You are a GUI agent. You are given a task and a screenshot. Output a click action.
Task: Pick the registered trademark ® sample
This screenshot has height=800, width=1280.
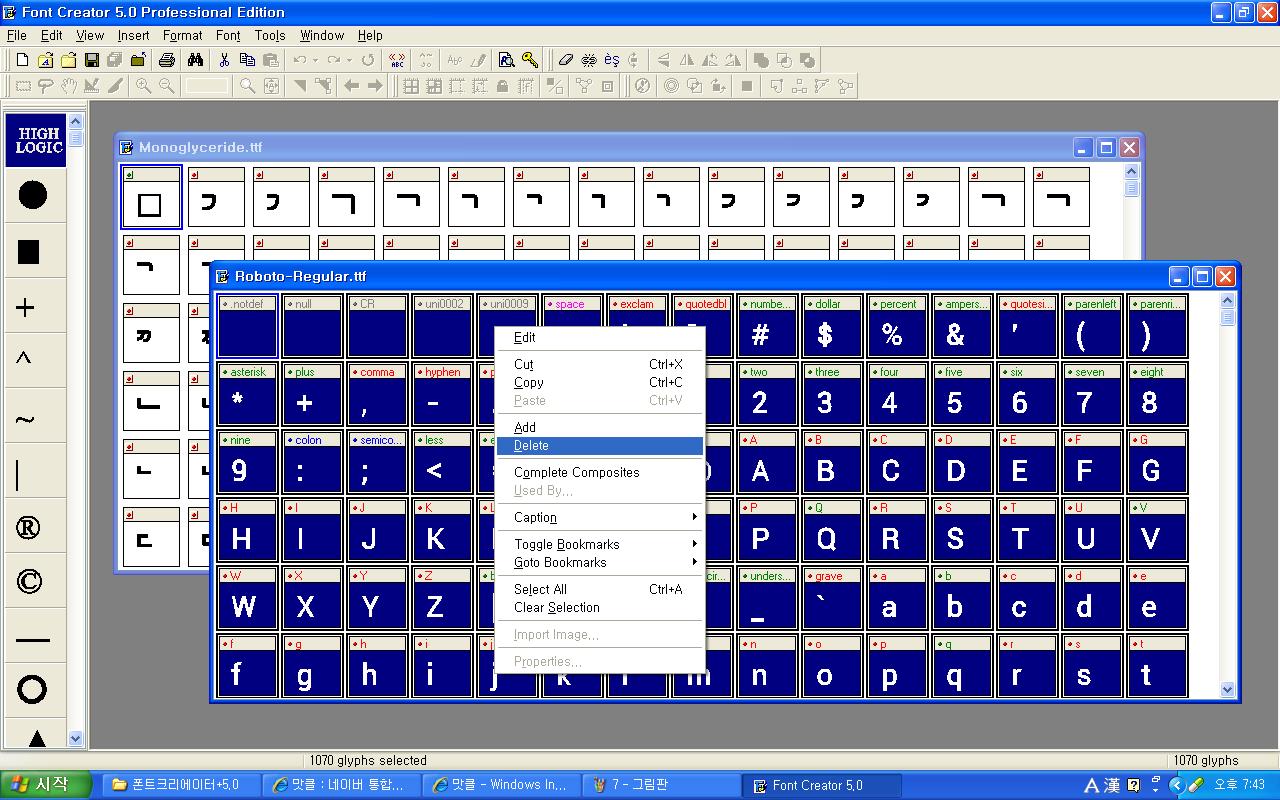tap(30, 527)
